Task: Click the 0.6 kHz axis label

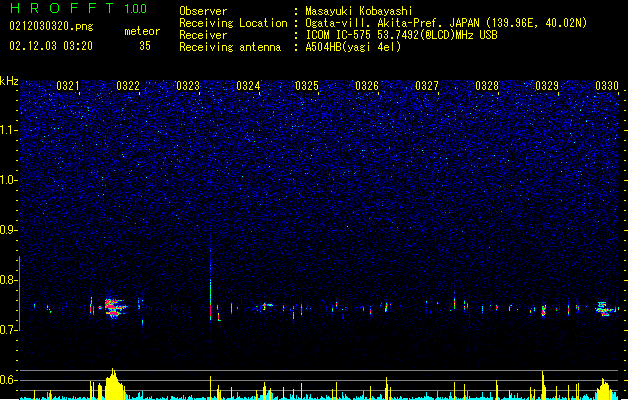Action: click(x=8, y=380)
